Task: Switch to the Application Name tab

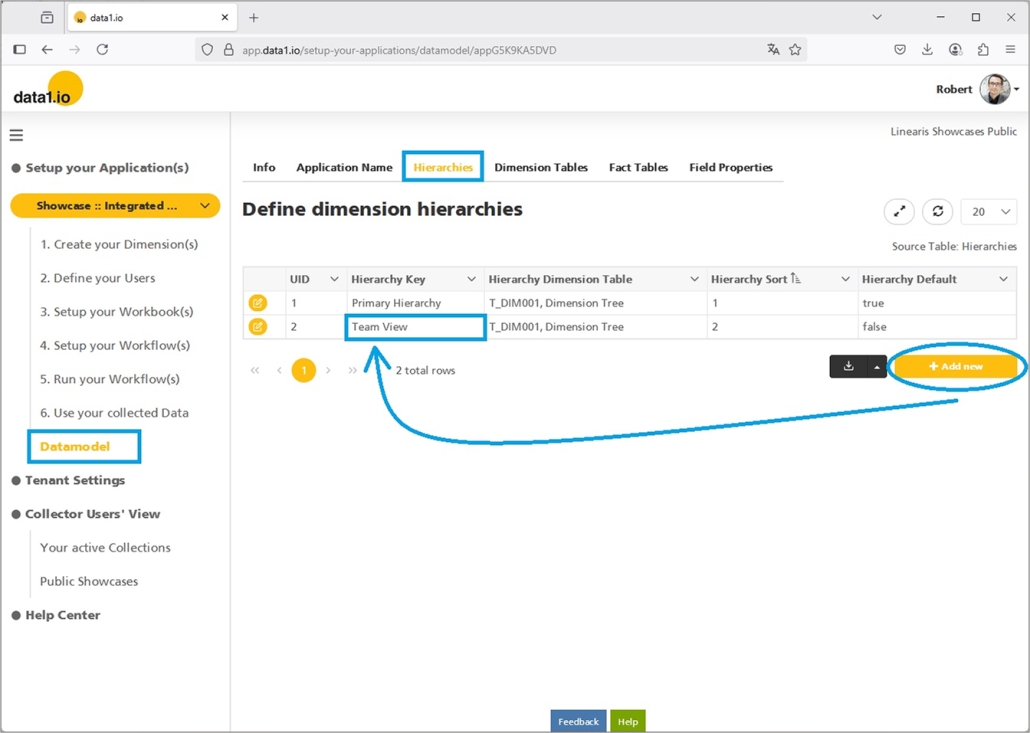Action: point(344,167)
